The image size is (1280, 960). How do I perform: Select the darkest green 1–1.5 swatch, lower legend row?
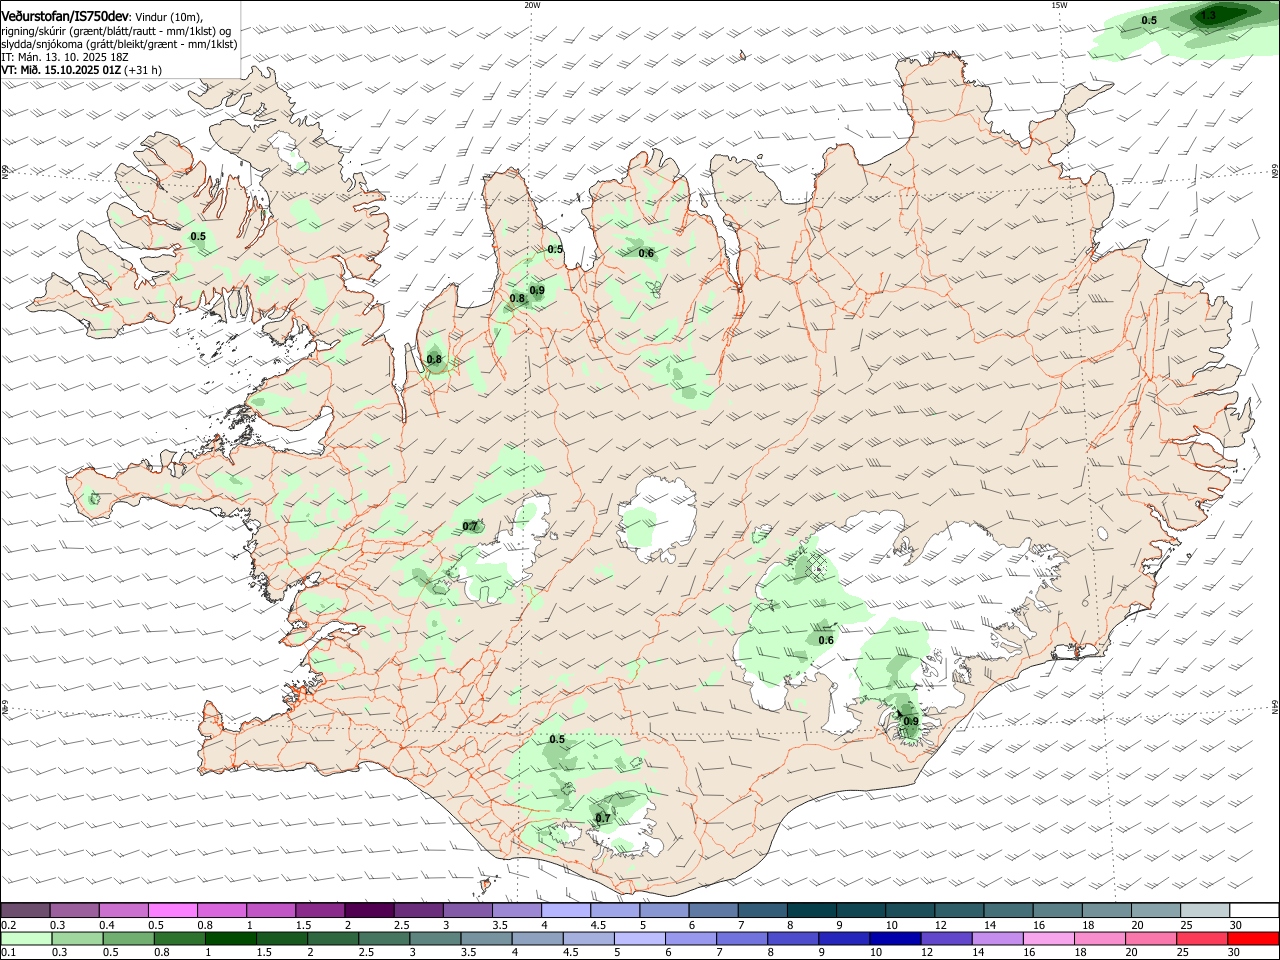230,939
